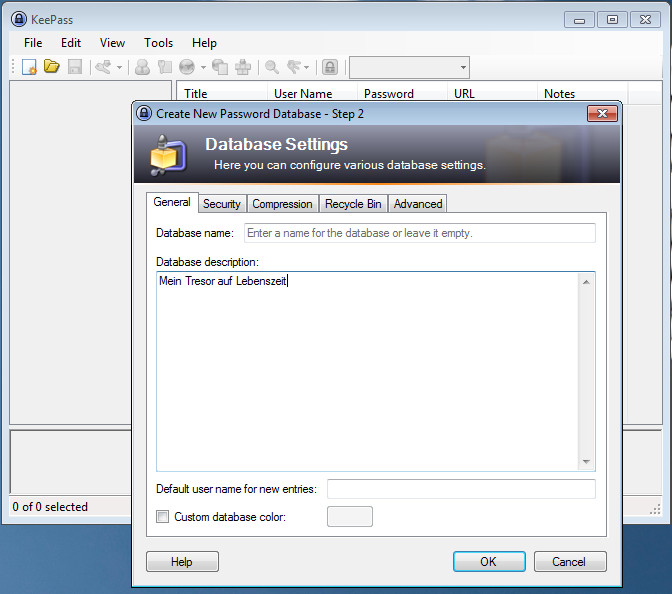Select the General tab
This screenshot has width=672, height=594.
(172, 202)
